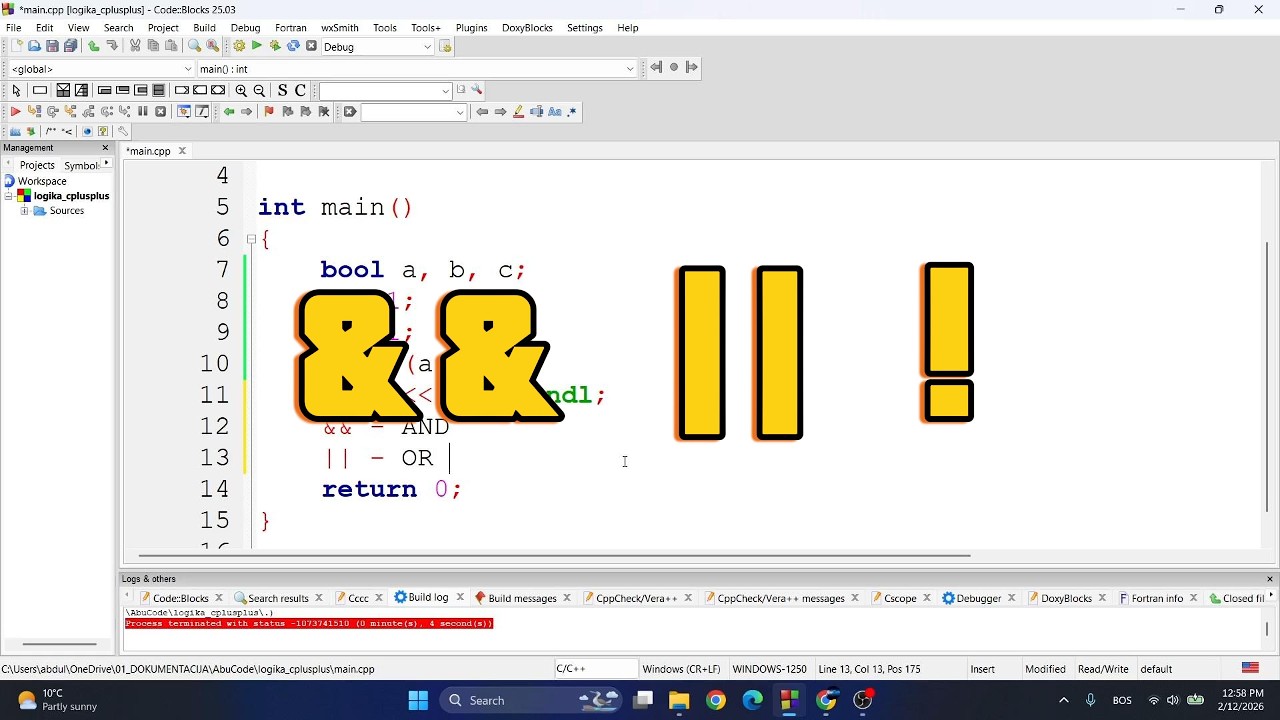Switch to the Search results tab
The image size is (1280, 720).
pyautogui.click(x=270, y=598)
